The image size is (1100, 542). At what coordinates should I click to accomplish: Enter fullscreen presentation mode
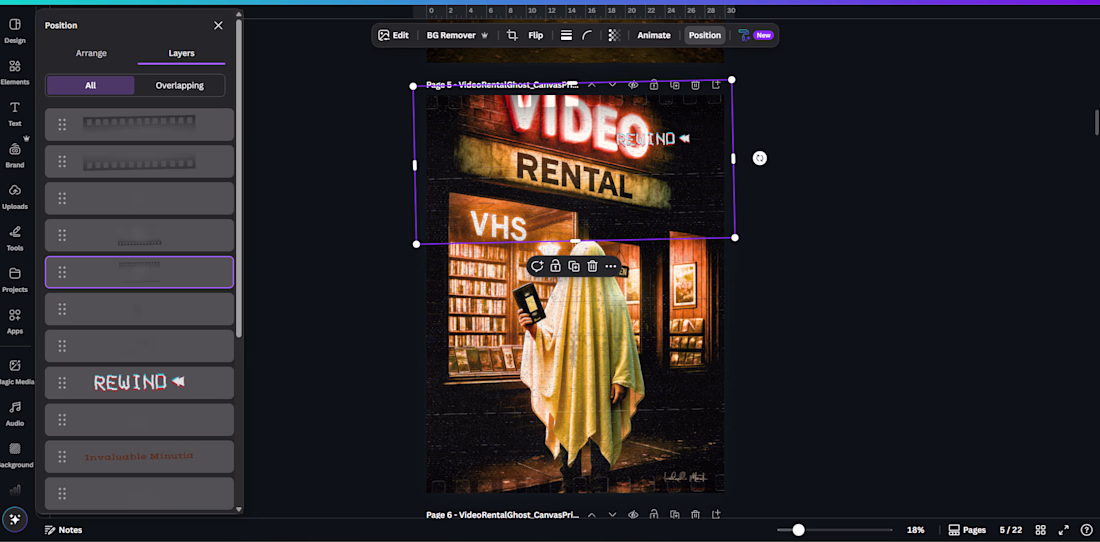(1064, 530)
